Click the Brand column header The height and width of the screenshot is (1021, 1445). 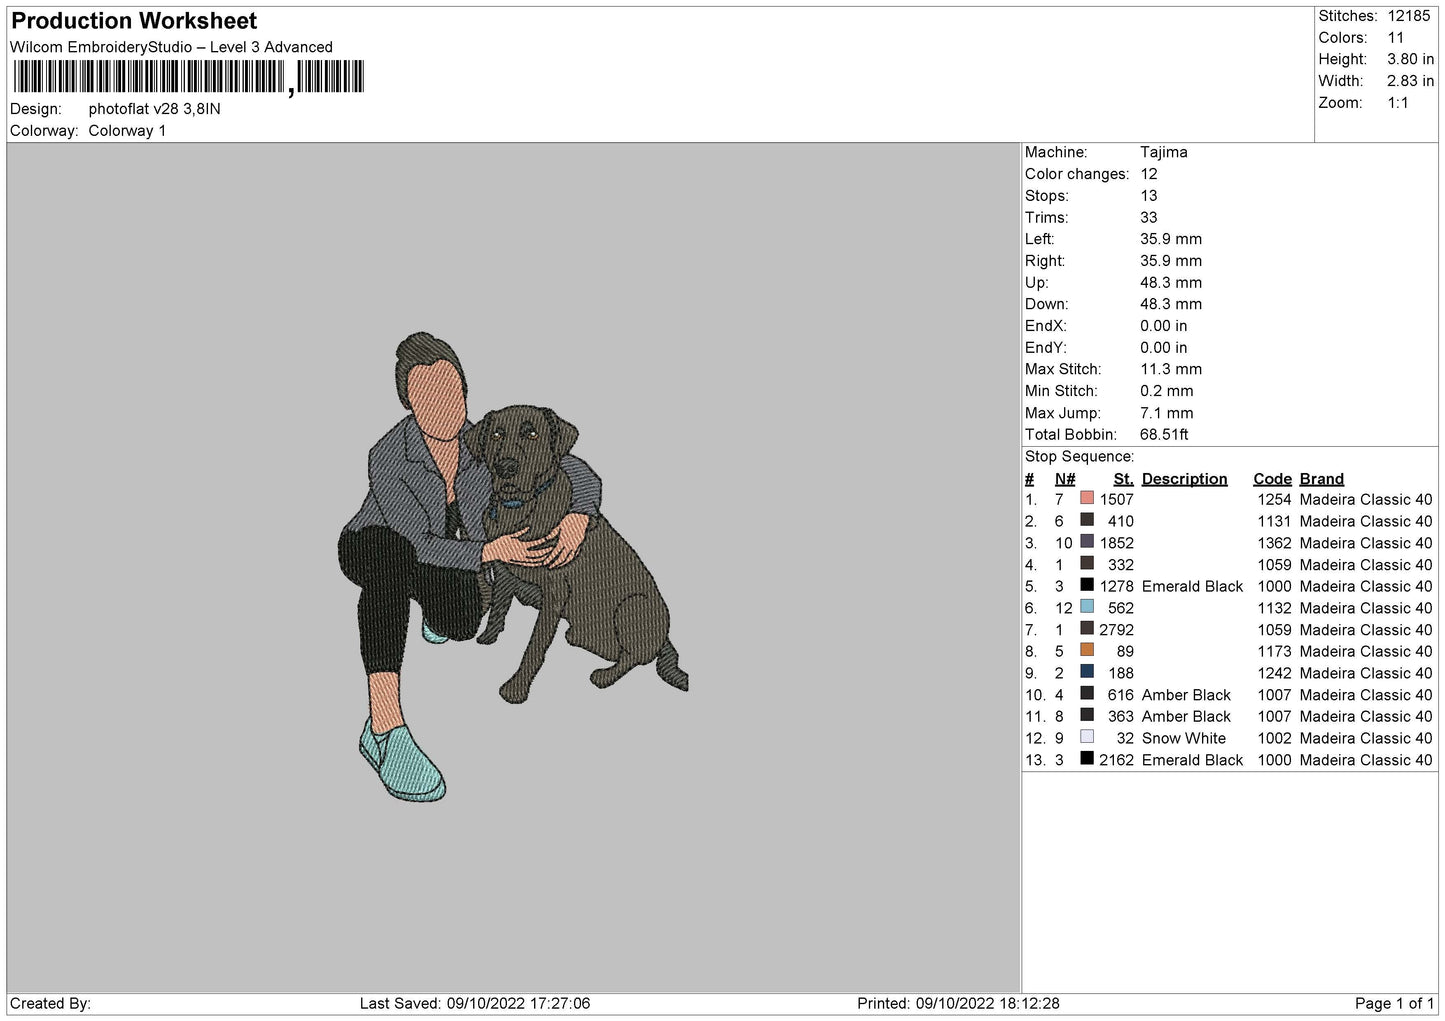click(1322, 479)
